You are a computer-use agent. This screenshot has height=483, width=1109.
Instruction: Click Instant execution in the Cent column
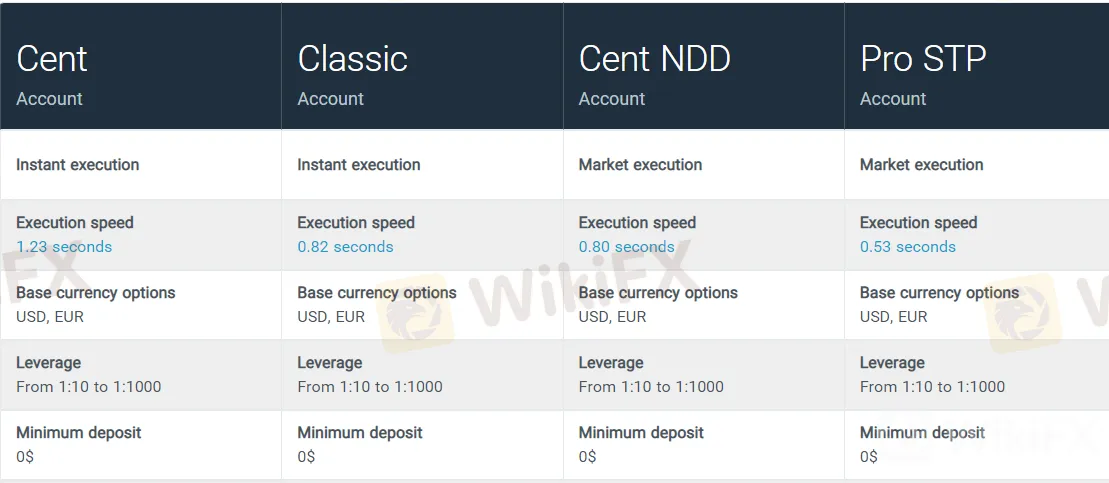78,165
